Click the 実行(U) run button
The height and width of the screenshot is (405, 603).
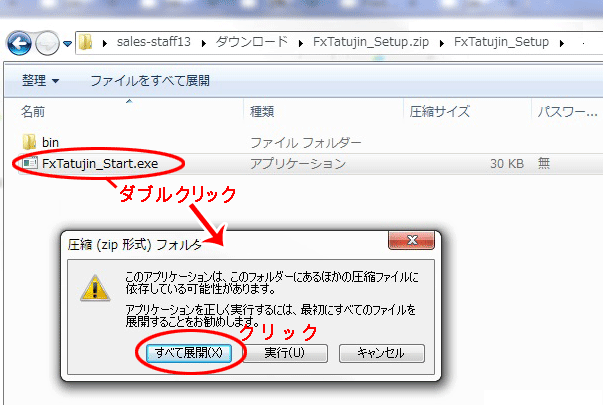[285, 353]
